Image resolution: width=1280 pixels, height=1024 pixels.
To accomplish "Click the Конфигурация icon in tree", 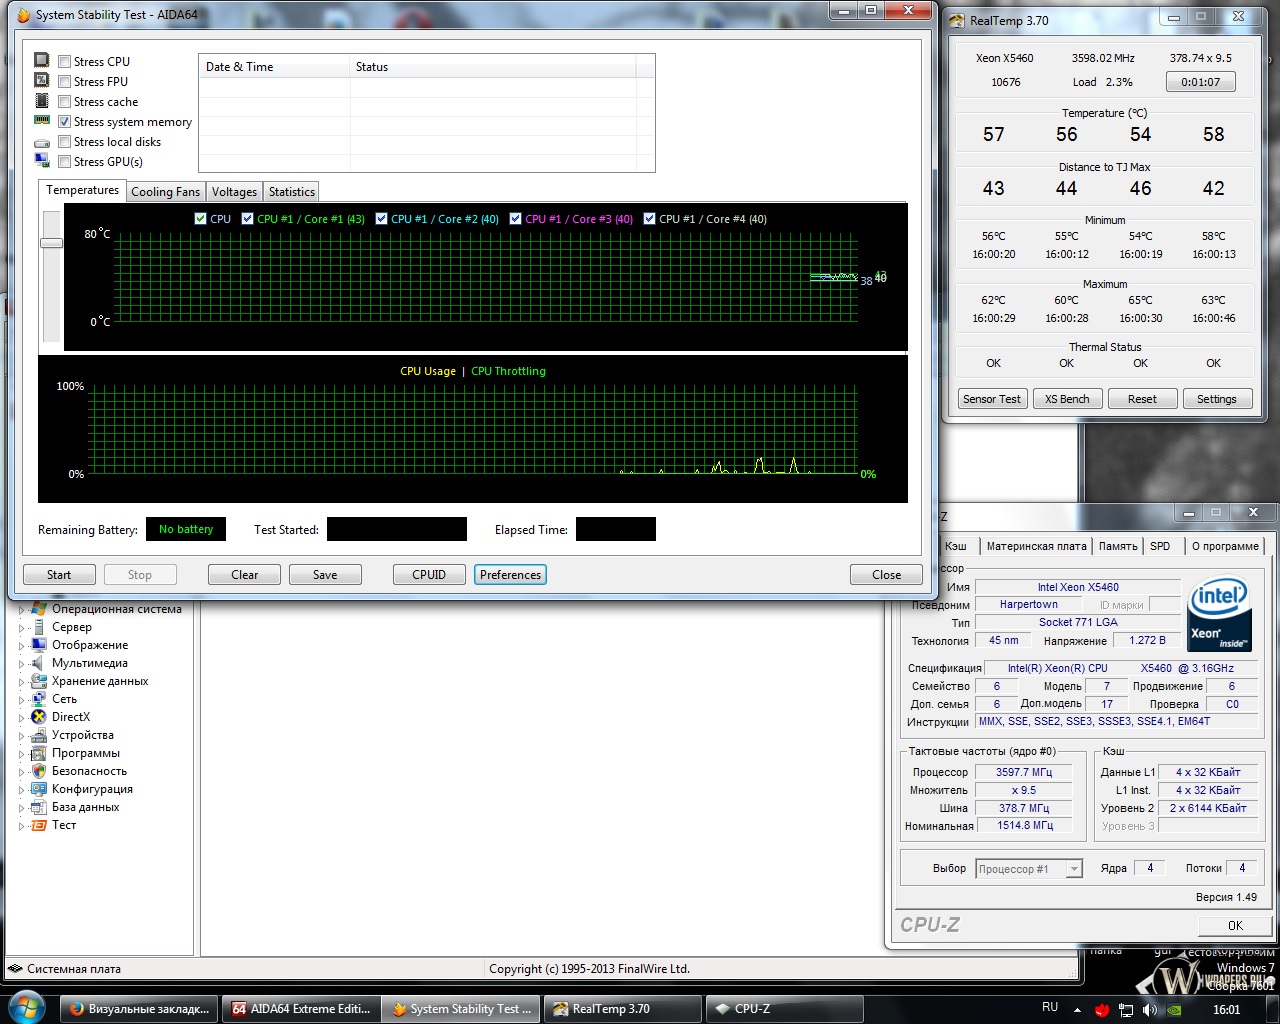I will pos(39,789).
